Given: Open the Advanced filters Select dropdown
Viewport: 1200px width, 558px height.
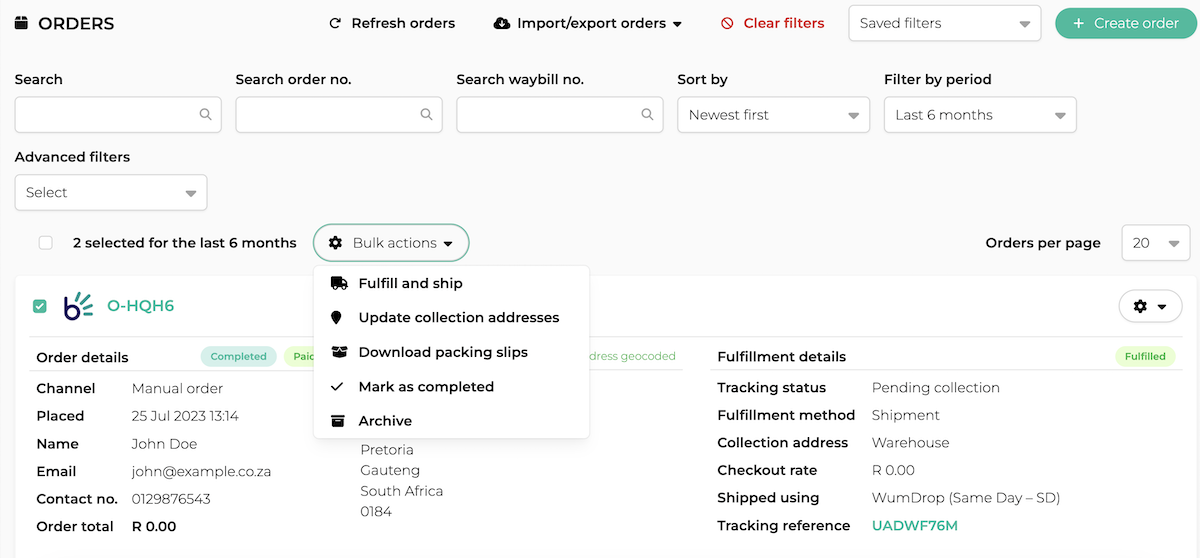Looking at the screenshot, I should (x=111, y=193).
